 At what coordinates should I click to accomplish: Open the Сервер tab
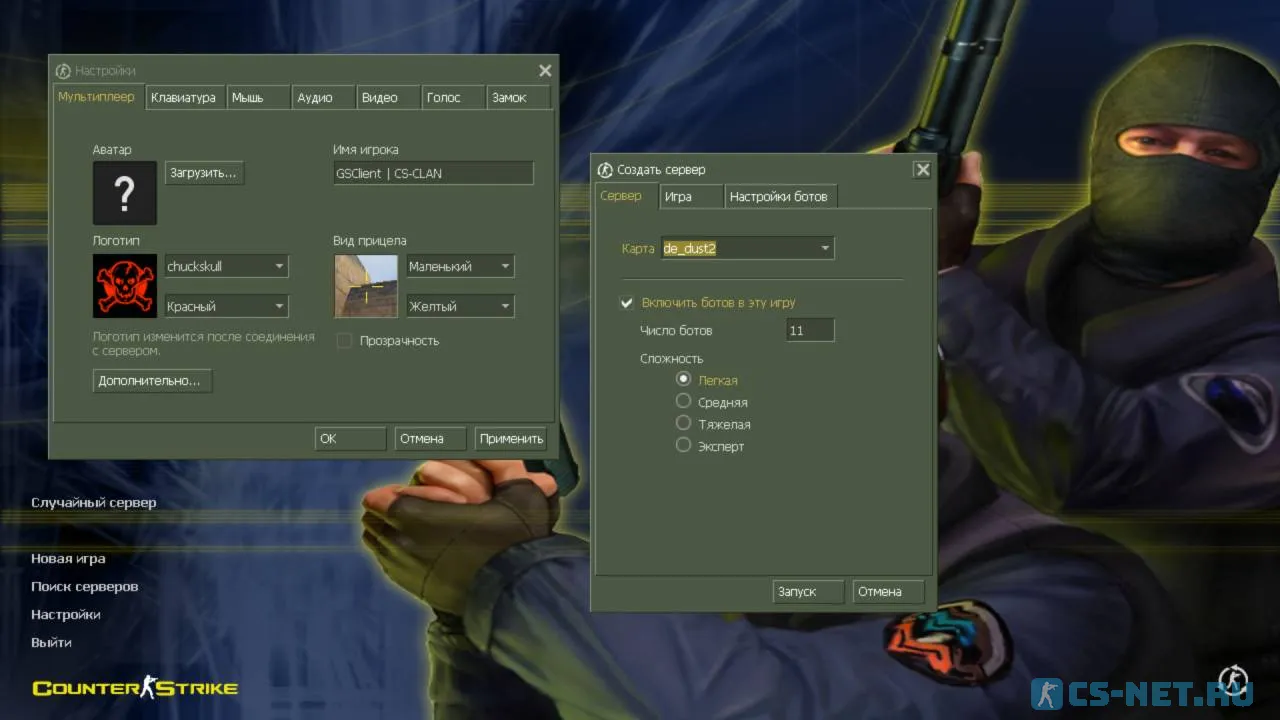[626, 196]
